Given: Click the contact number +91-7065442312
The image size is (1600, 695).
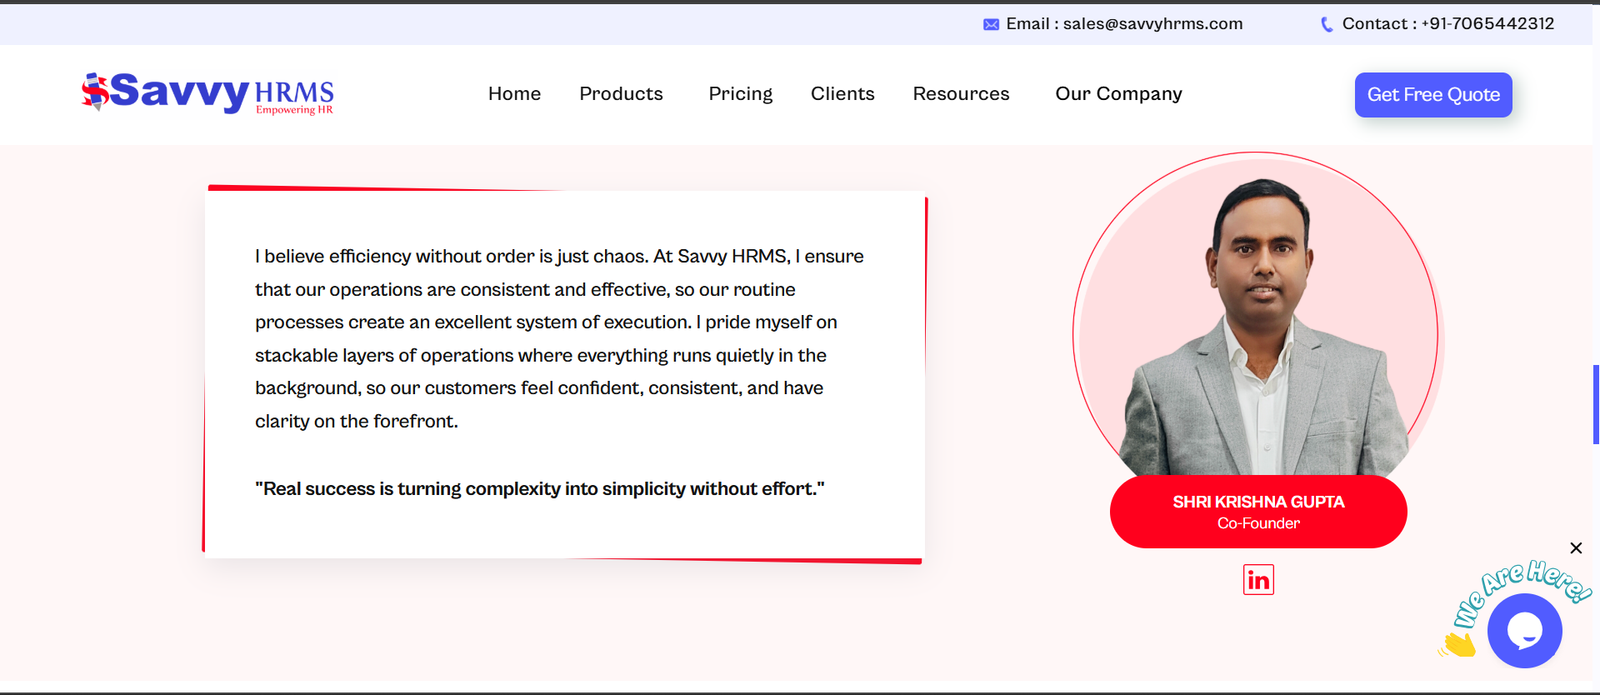Looking at the screenshot, I should click(x=1487, y=24).
